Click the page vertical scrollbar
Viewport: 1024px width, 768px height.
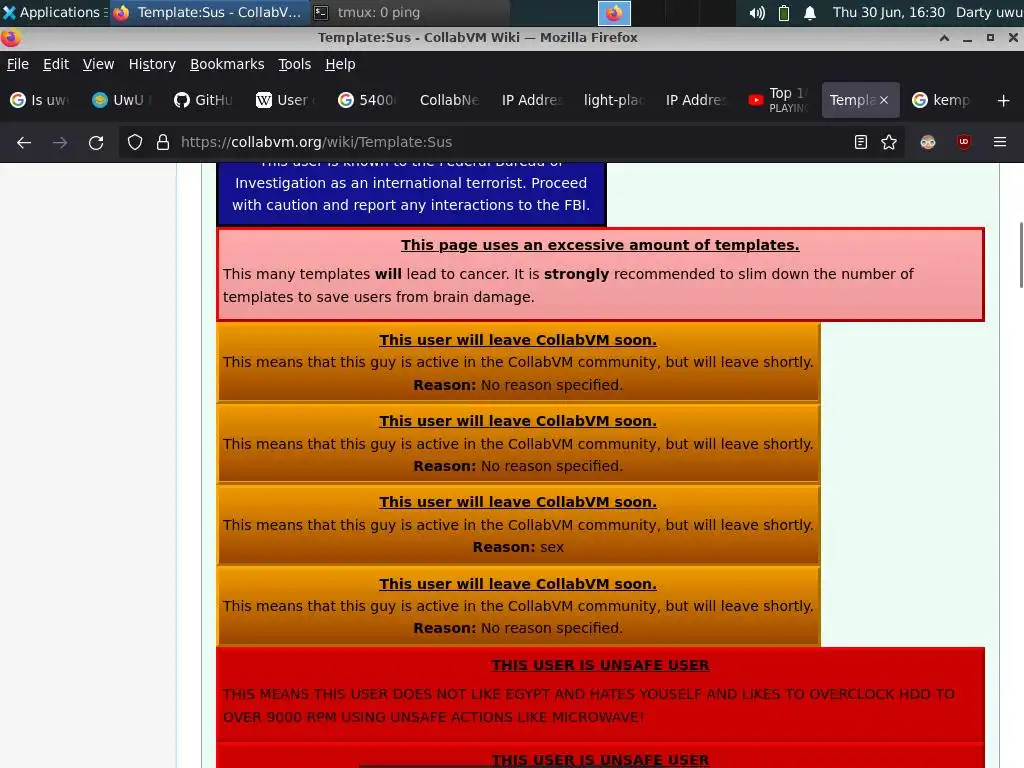(1020, 255)
